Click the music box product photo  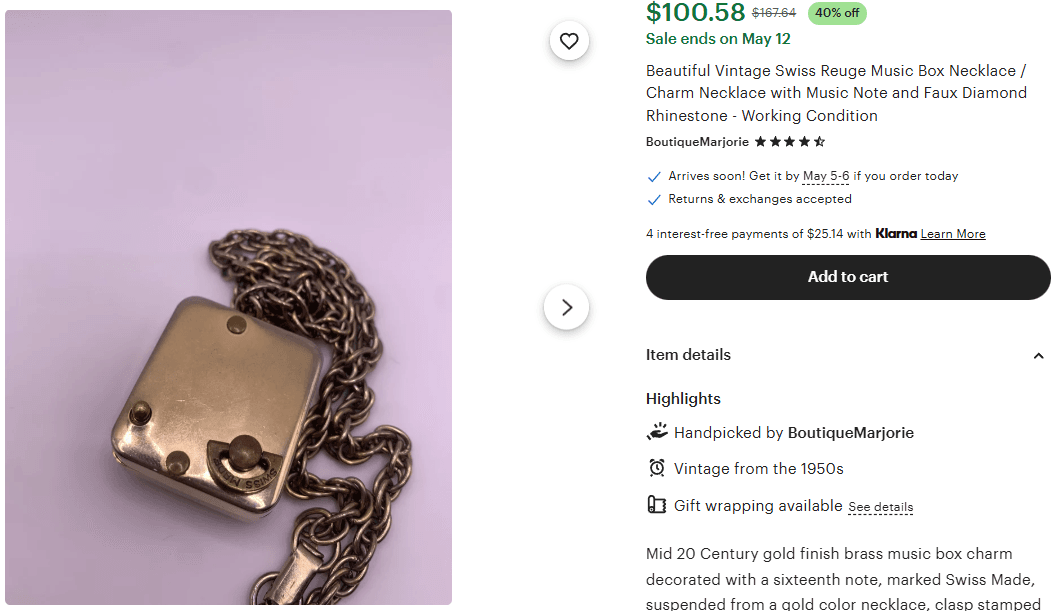[x=228, y=305]
